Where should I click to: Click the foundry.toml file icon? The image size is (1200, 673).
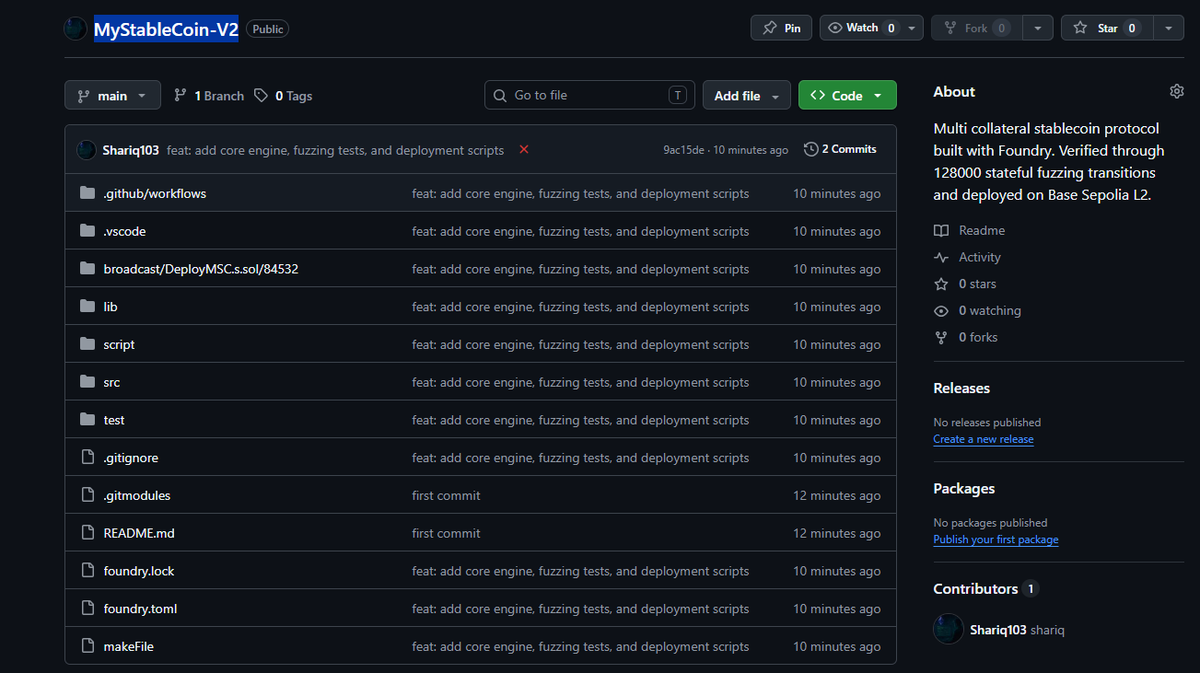[x=87, y=609]
